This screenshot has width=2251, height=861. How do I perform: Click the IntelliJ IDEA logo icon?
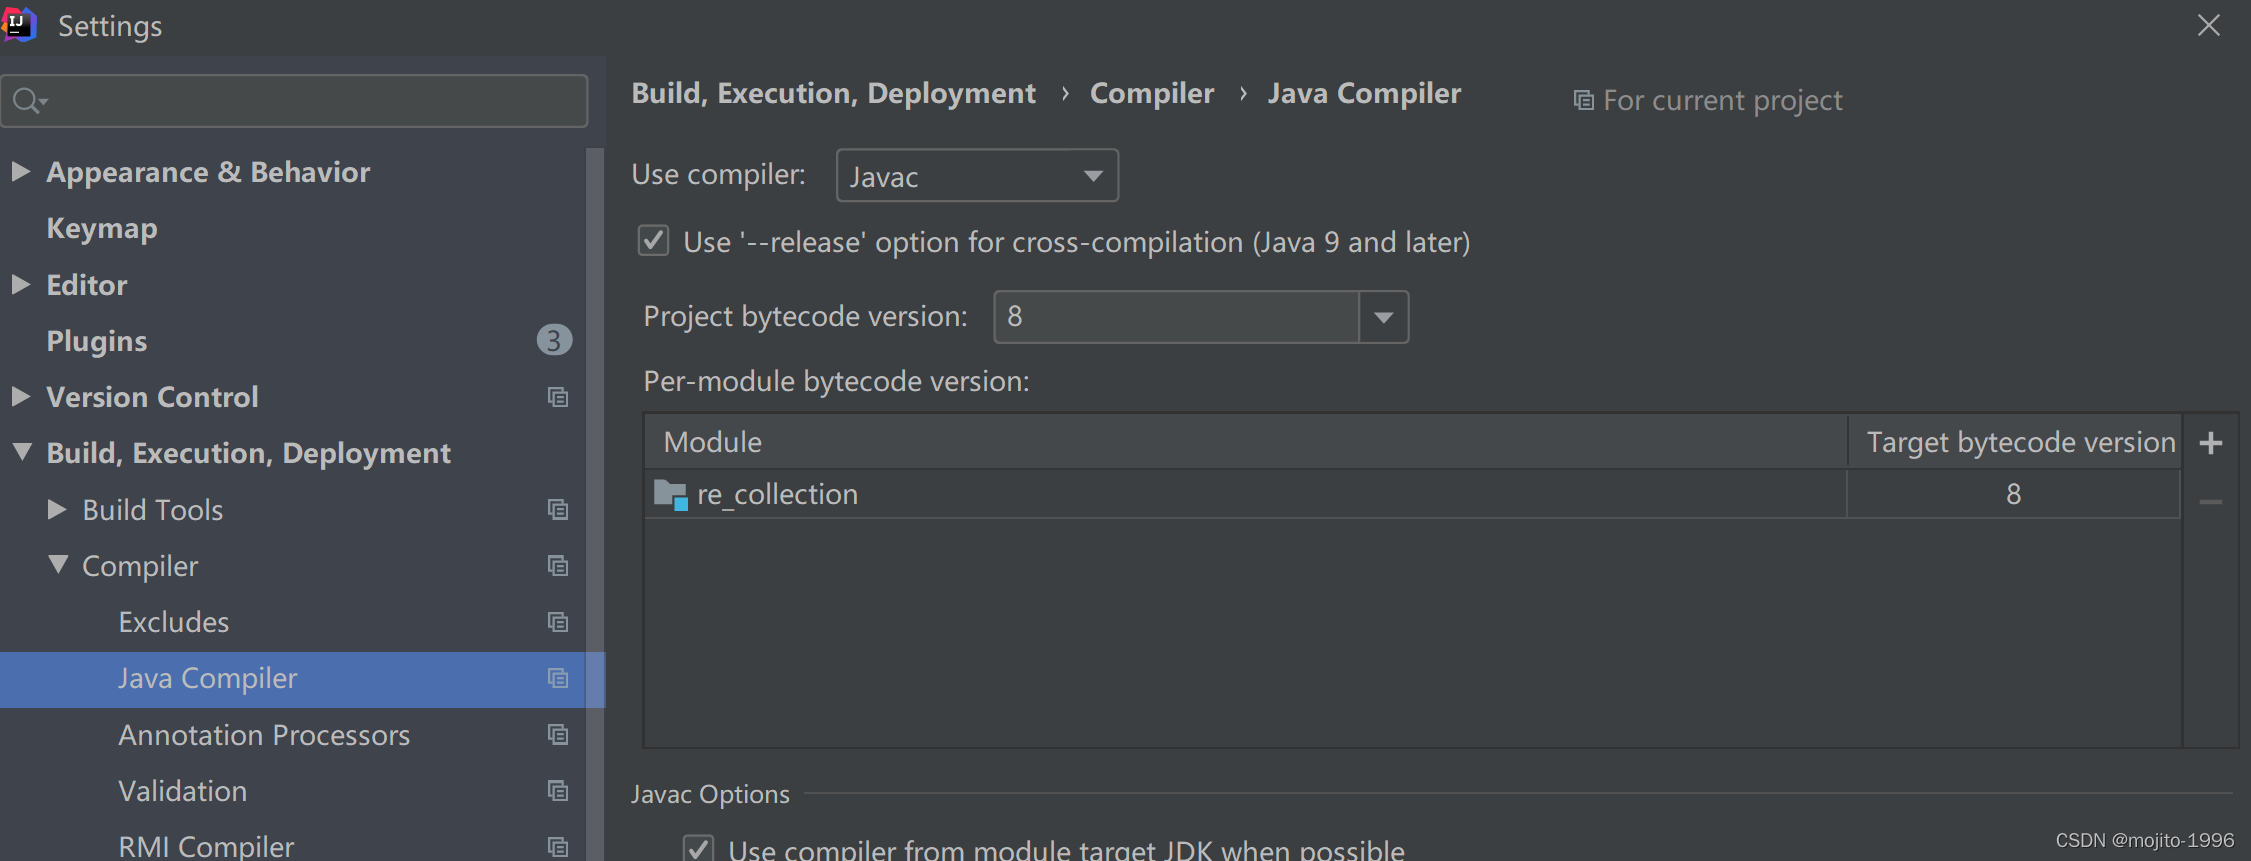pyautogui.click(x=19, y=24)
